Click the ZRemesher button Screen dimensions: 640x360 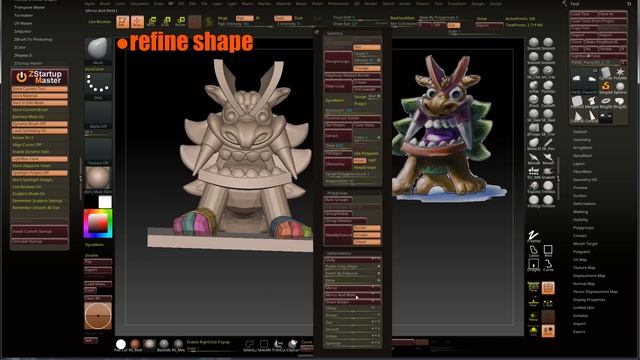click(338, 164)
